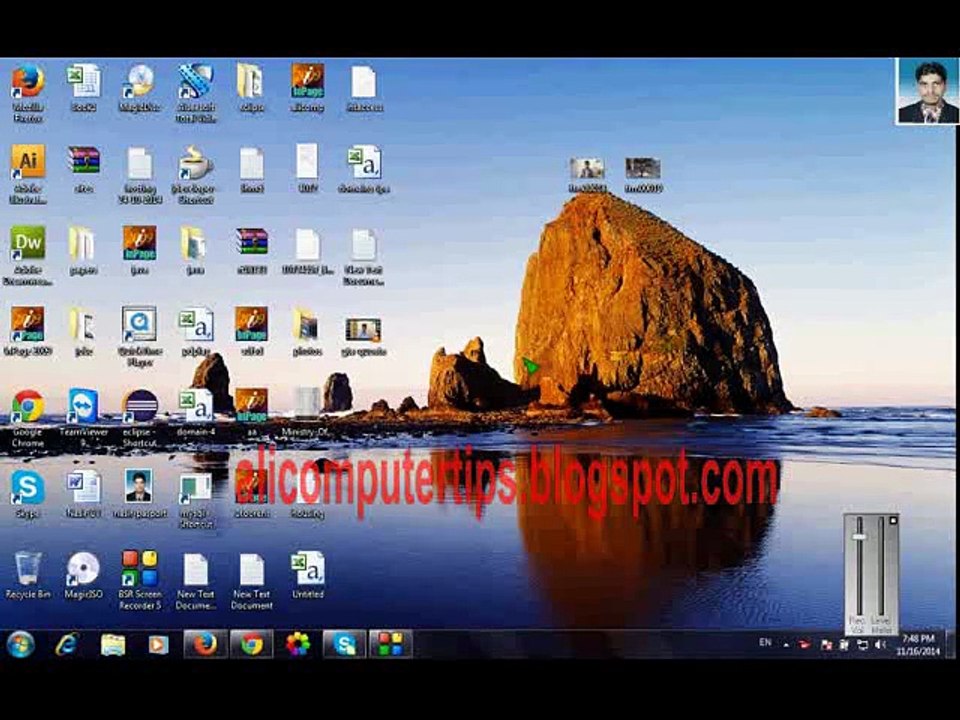The image size is (960, 720).
Task: Click the EN language indicator
Action: [x=765, y=642]
